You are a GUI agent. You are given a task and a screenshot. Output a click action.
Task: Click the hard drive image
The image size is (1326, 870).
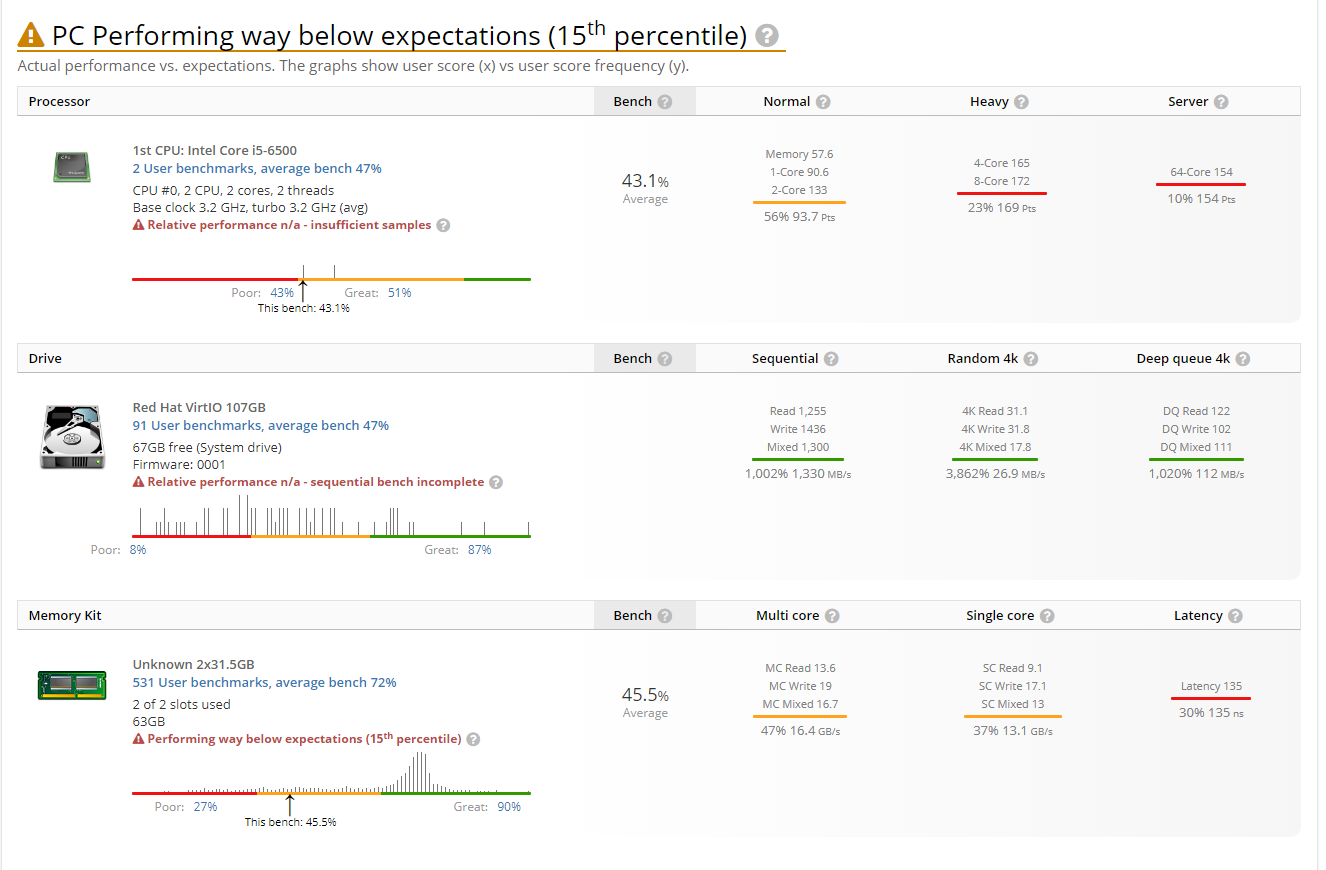(71, 437)
